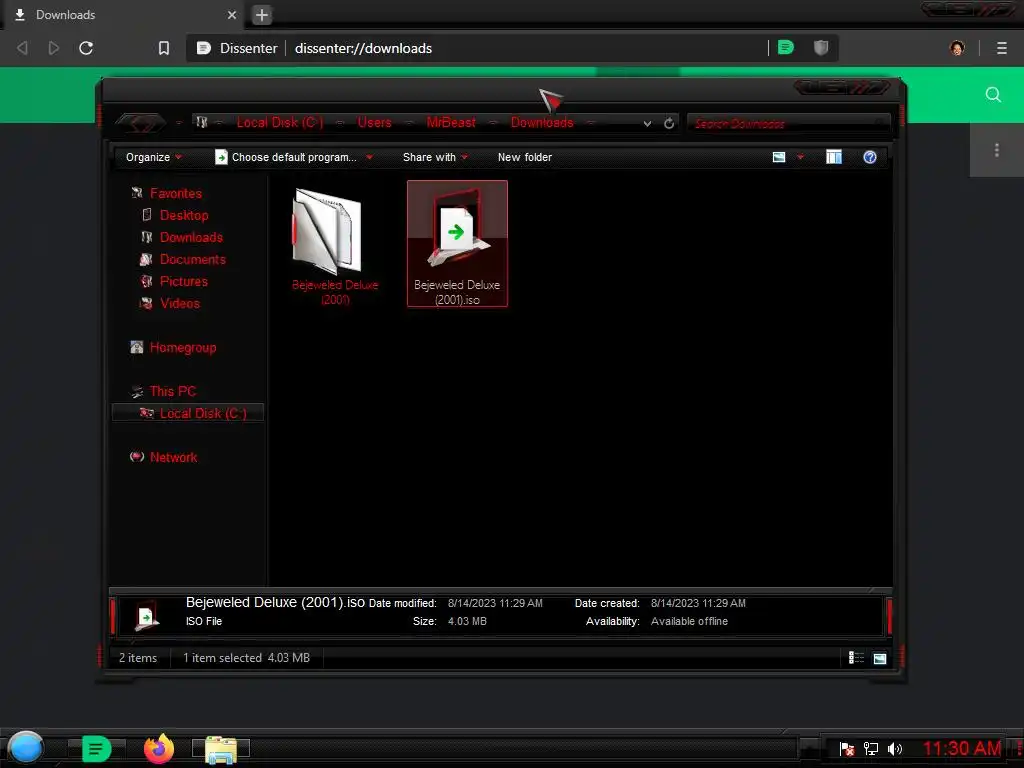Expand the view options dropdown arrow
Screen dimensions: 1024x768
click(800, 157)
